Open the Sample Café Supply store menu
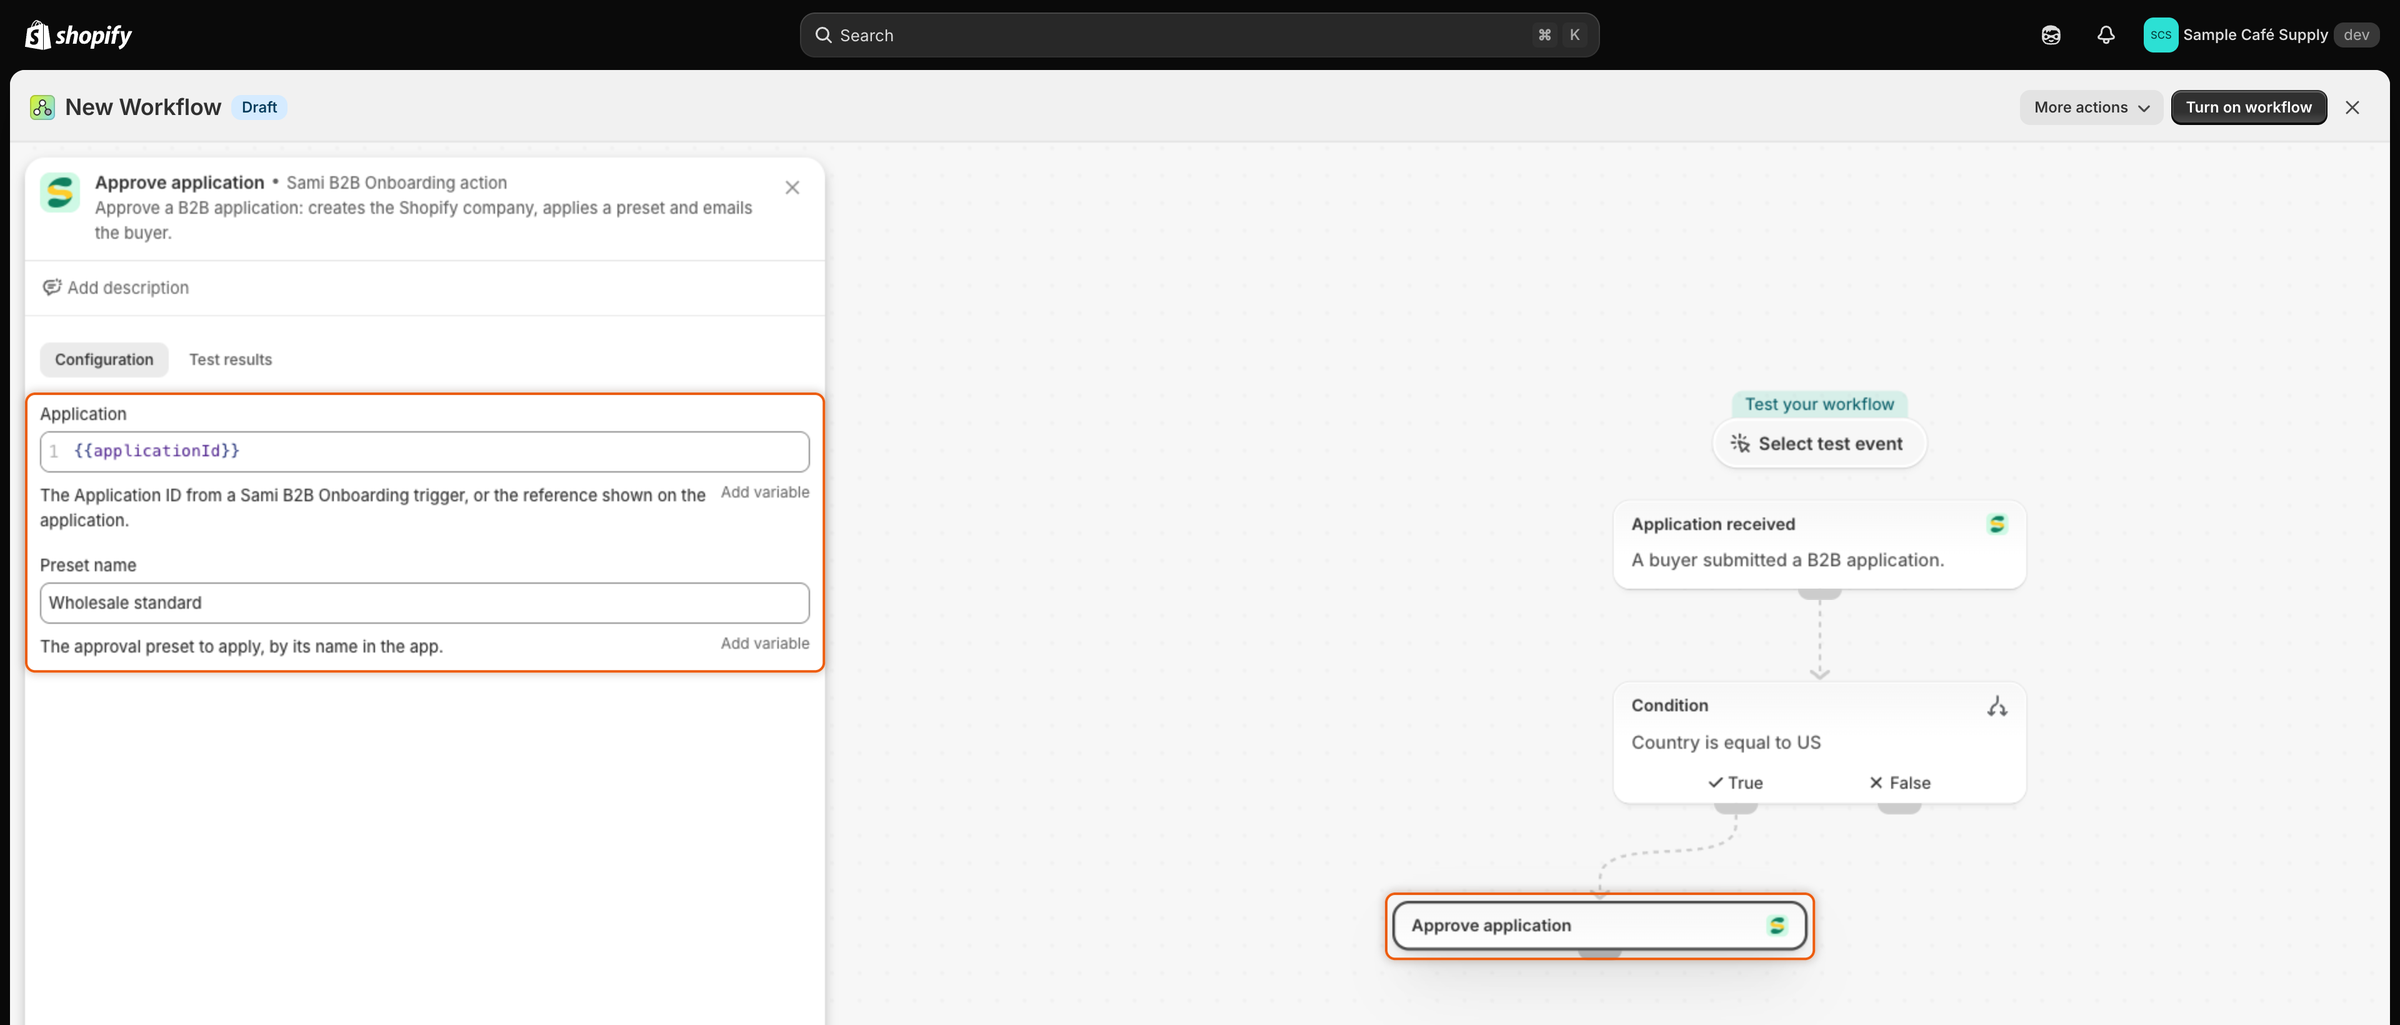 (x=2262, y=35)
